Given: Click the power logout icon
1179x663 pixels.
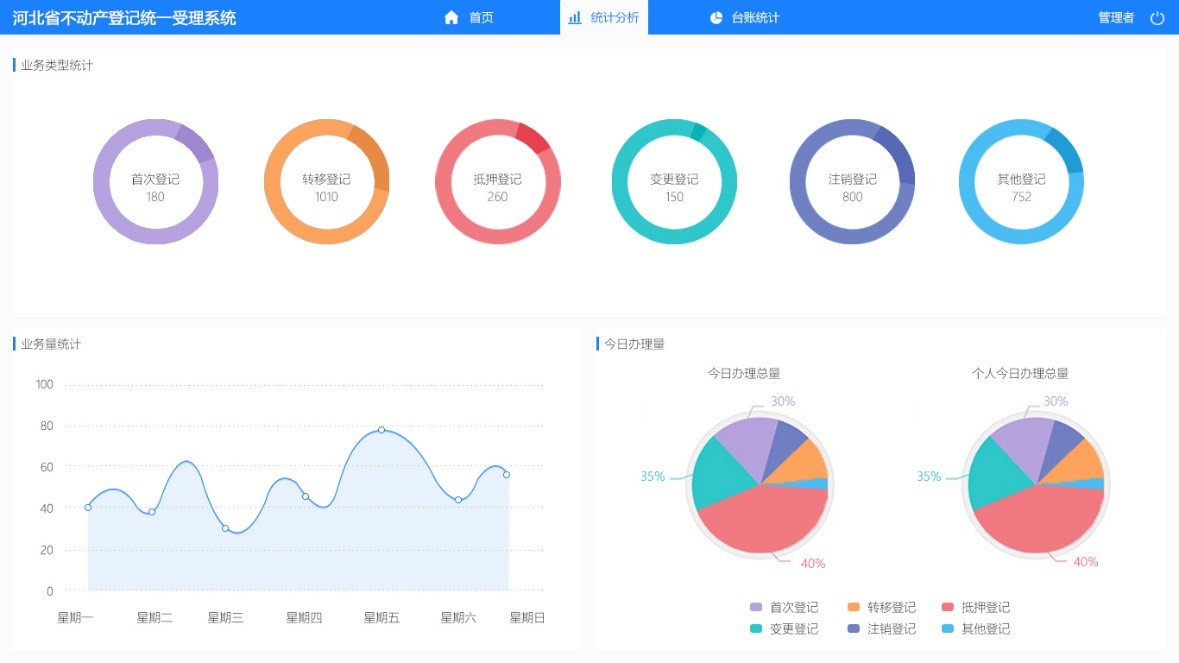Looking at the screenshot, I should [x=1157, y=17].
